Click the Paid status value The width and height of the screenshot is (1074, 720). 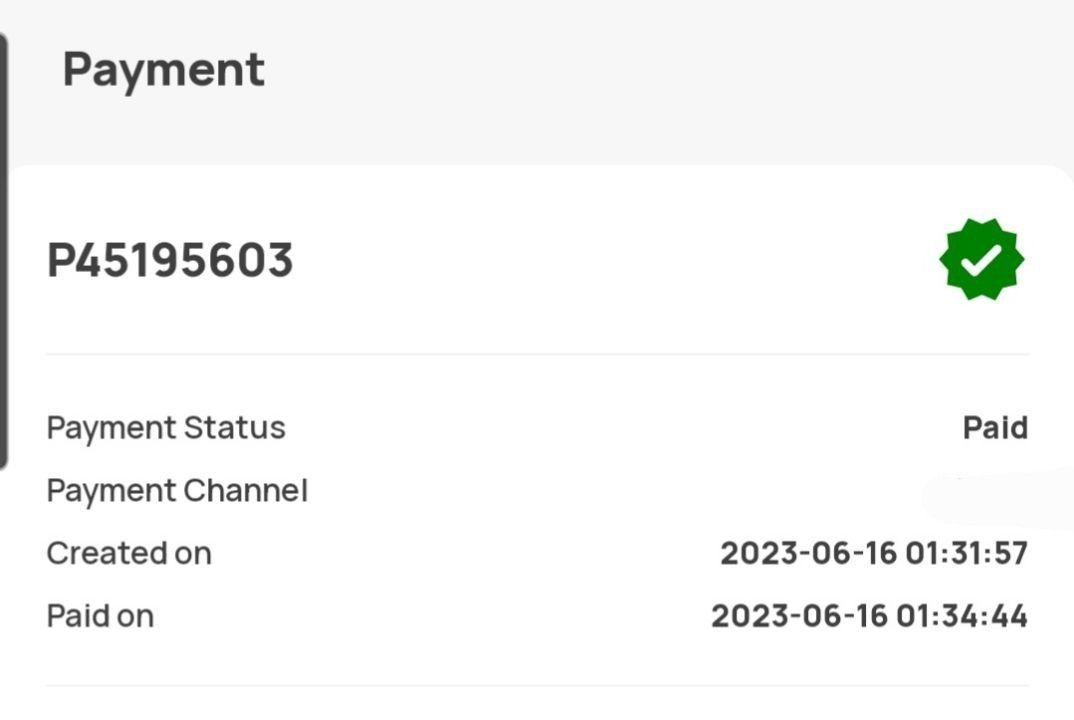point(995,428)
